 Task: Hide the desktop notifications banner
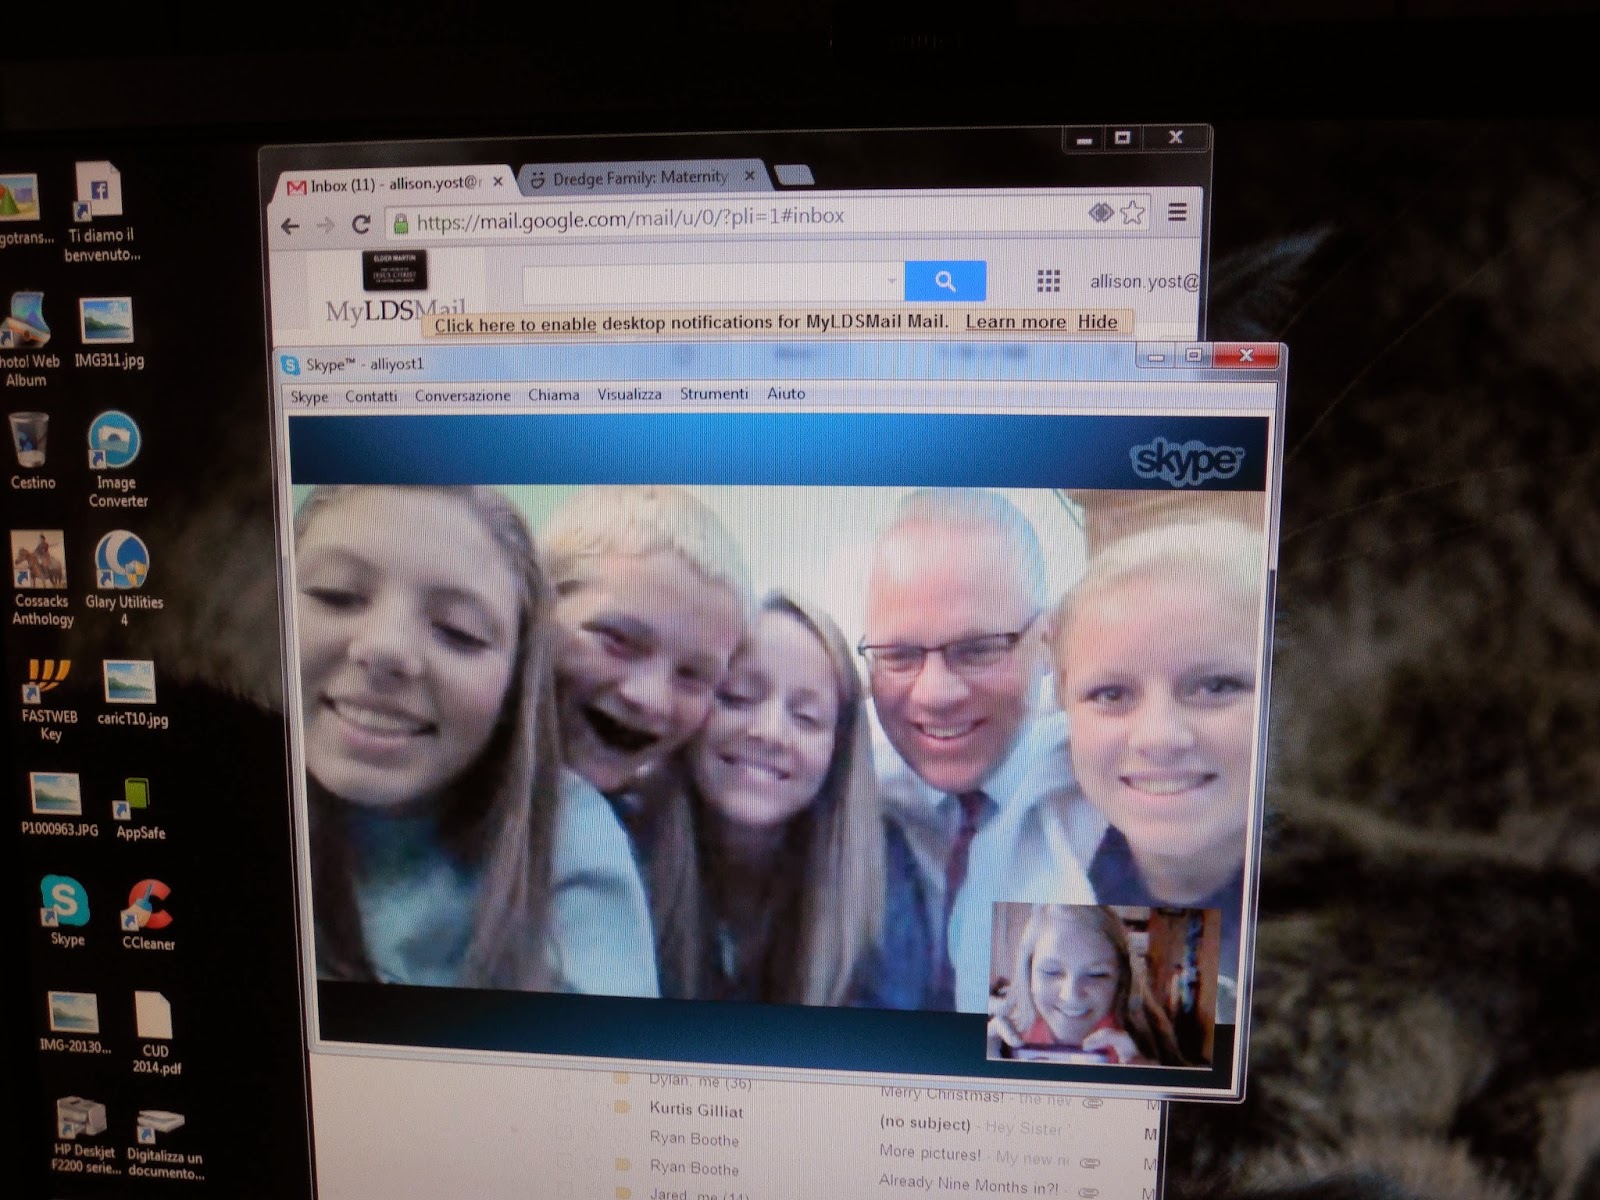coord(1097,322)
